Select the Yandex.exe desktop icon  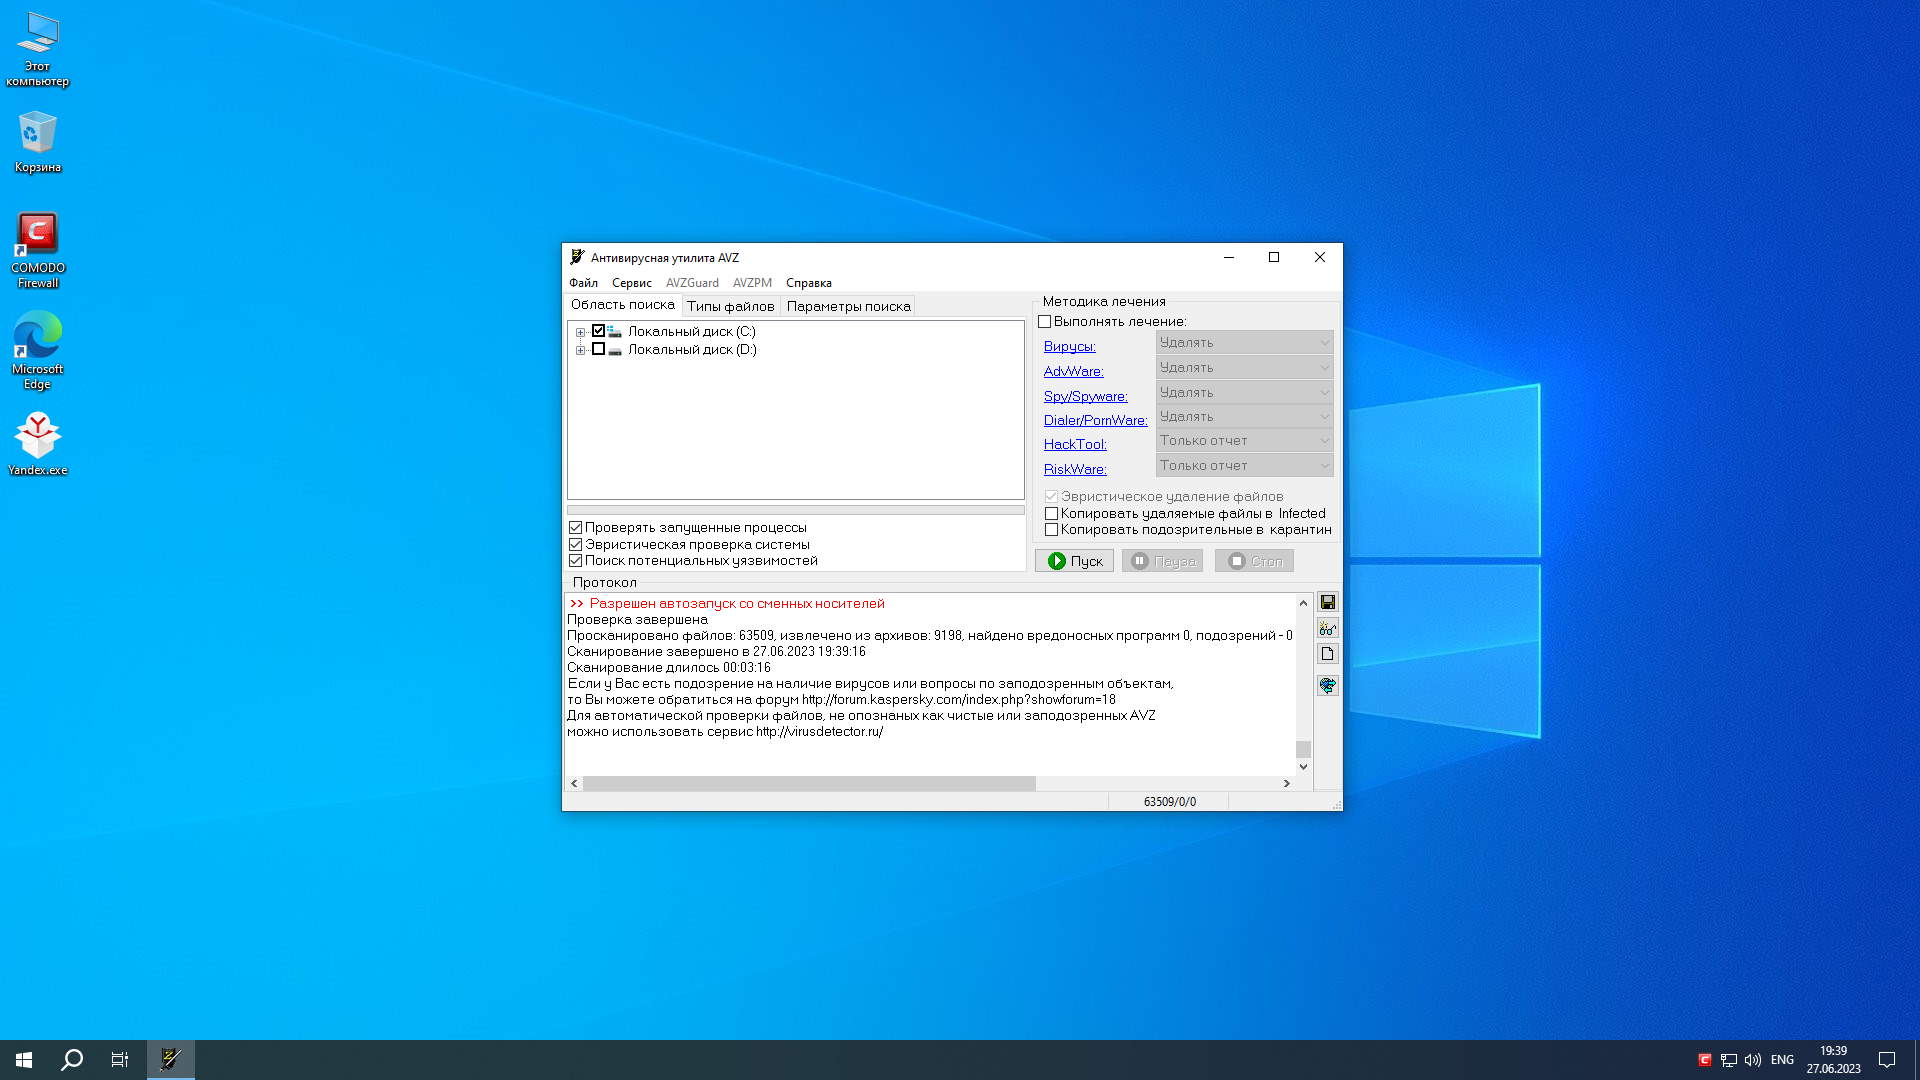37,444
